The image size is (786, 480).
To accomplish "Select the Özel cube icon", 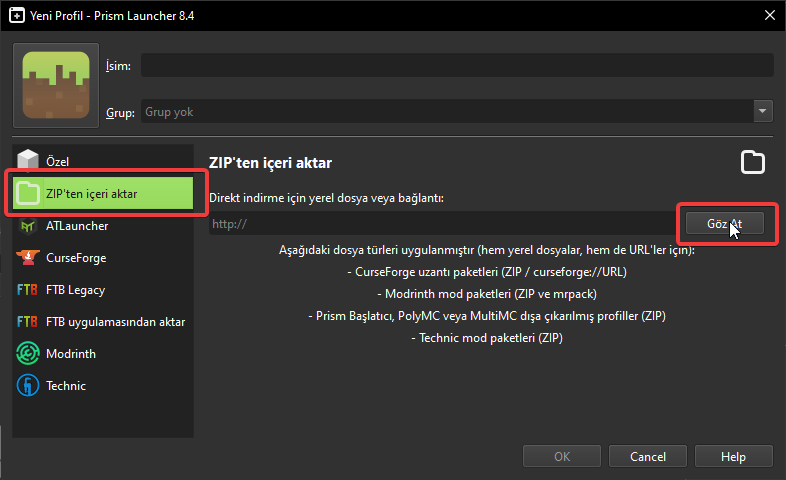I will pyautogui.click(x=28, y=161).
